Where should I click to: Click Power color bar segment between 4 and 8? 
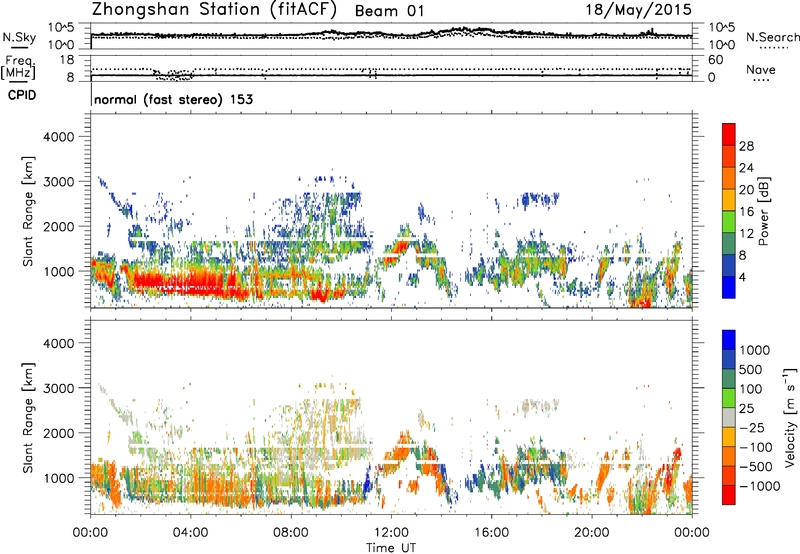pyautogui.click(x=729, y=265)
